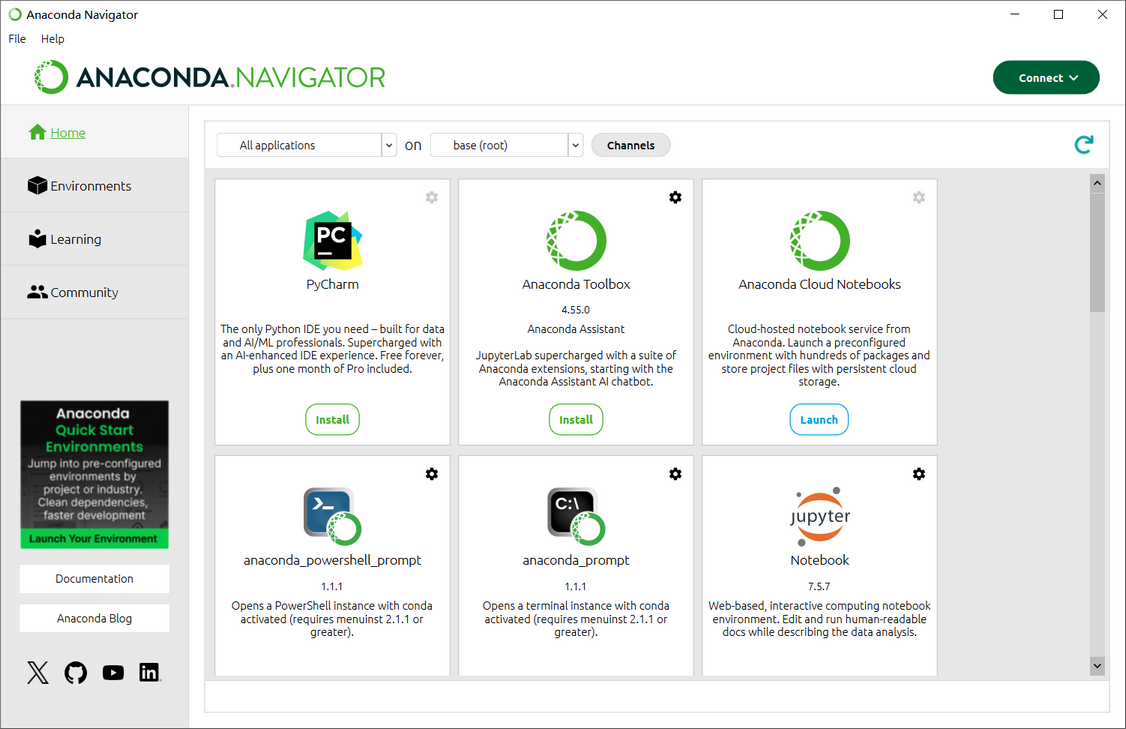Click the Quick Start Environments banner

click(x=94, y=474)
